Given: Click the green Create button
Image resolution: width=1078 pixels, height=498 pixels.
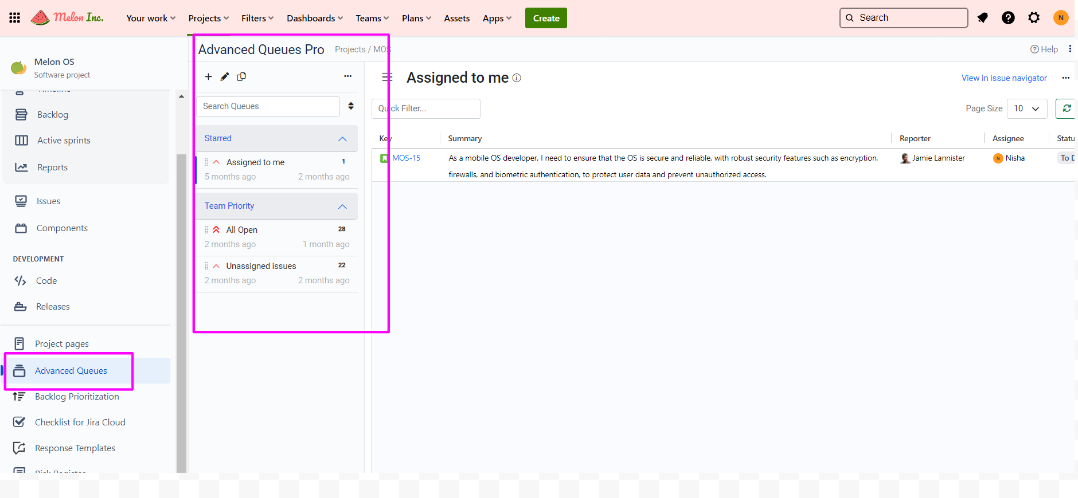Looking at the screenshot, I should [x=546, y=18].
